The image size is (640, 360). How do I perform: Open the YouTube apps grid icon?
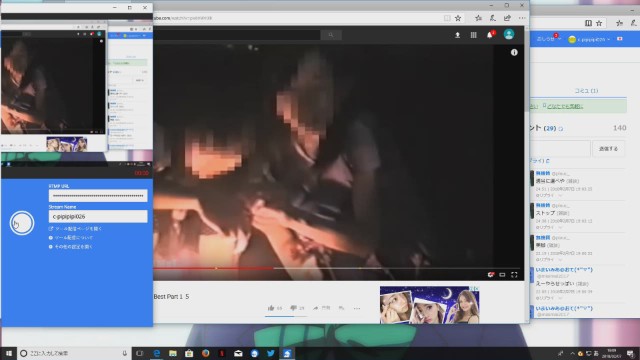coord(473,35)
